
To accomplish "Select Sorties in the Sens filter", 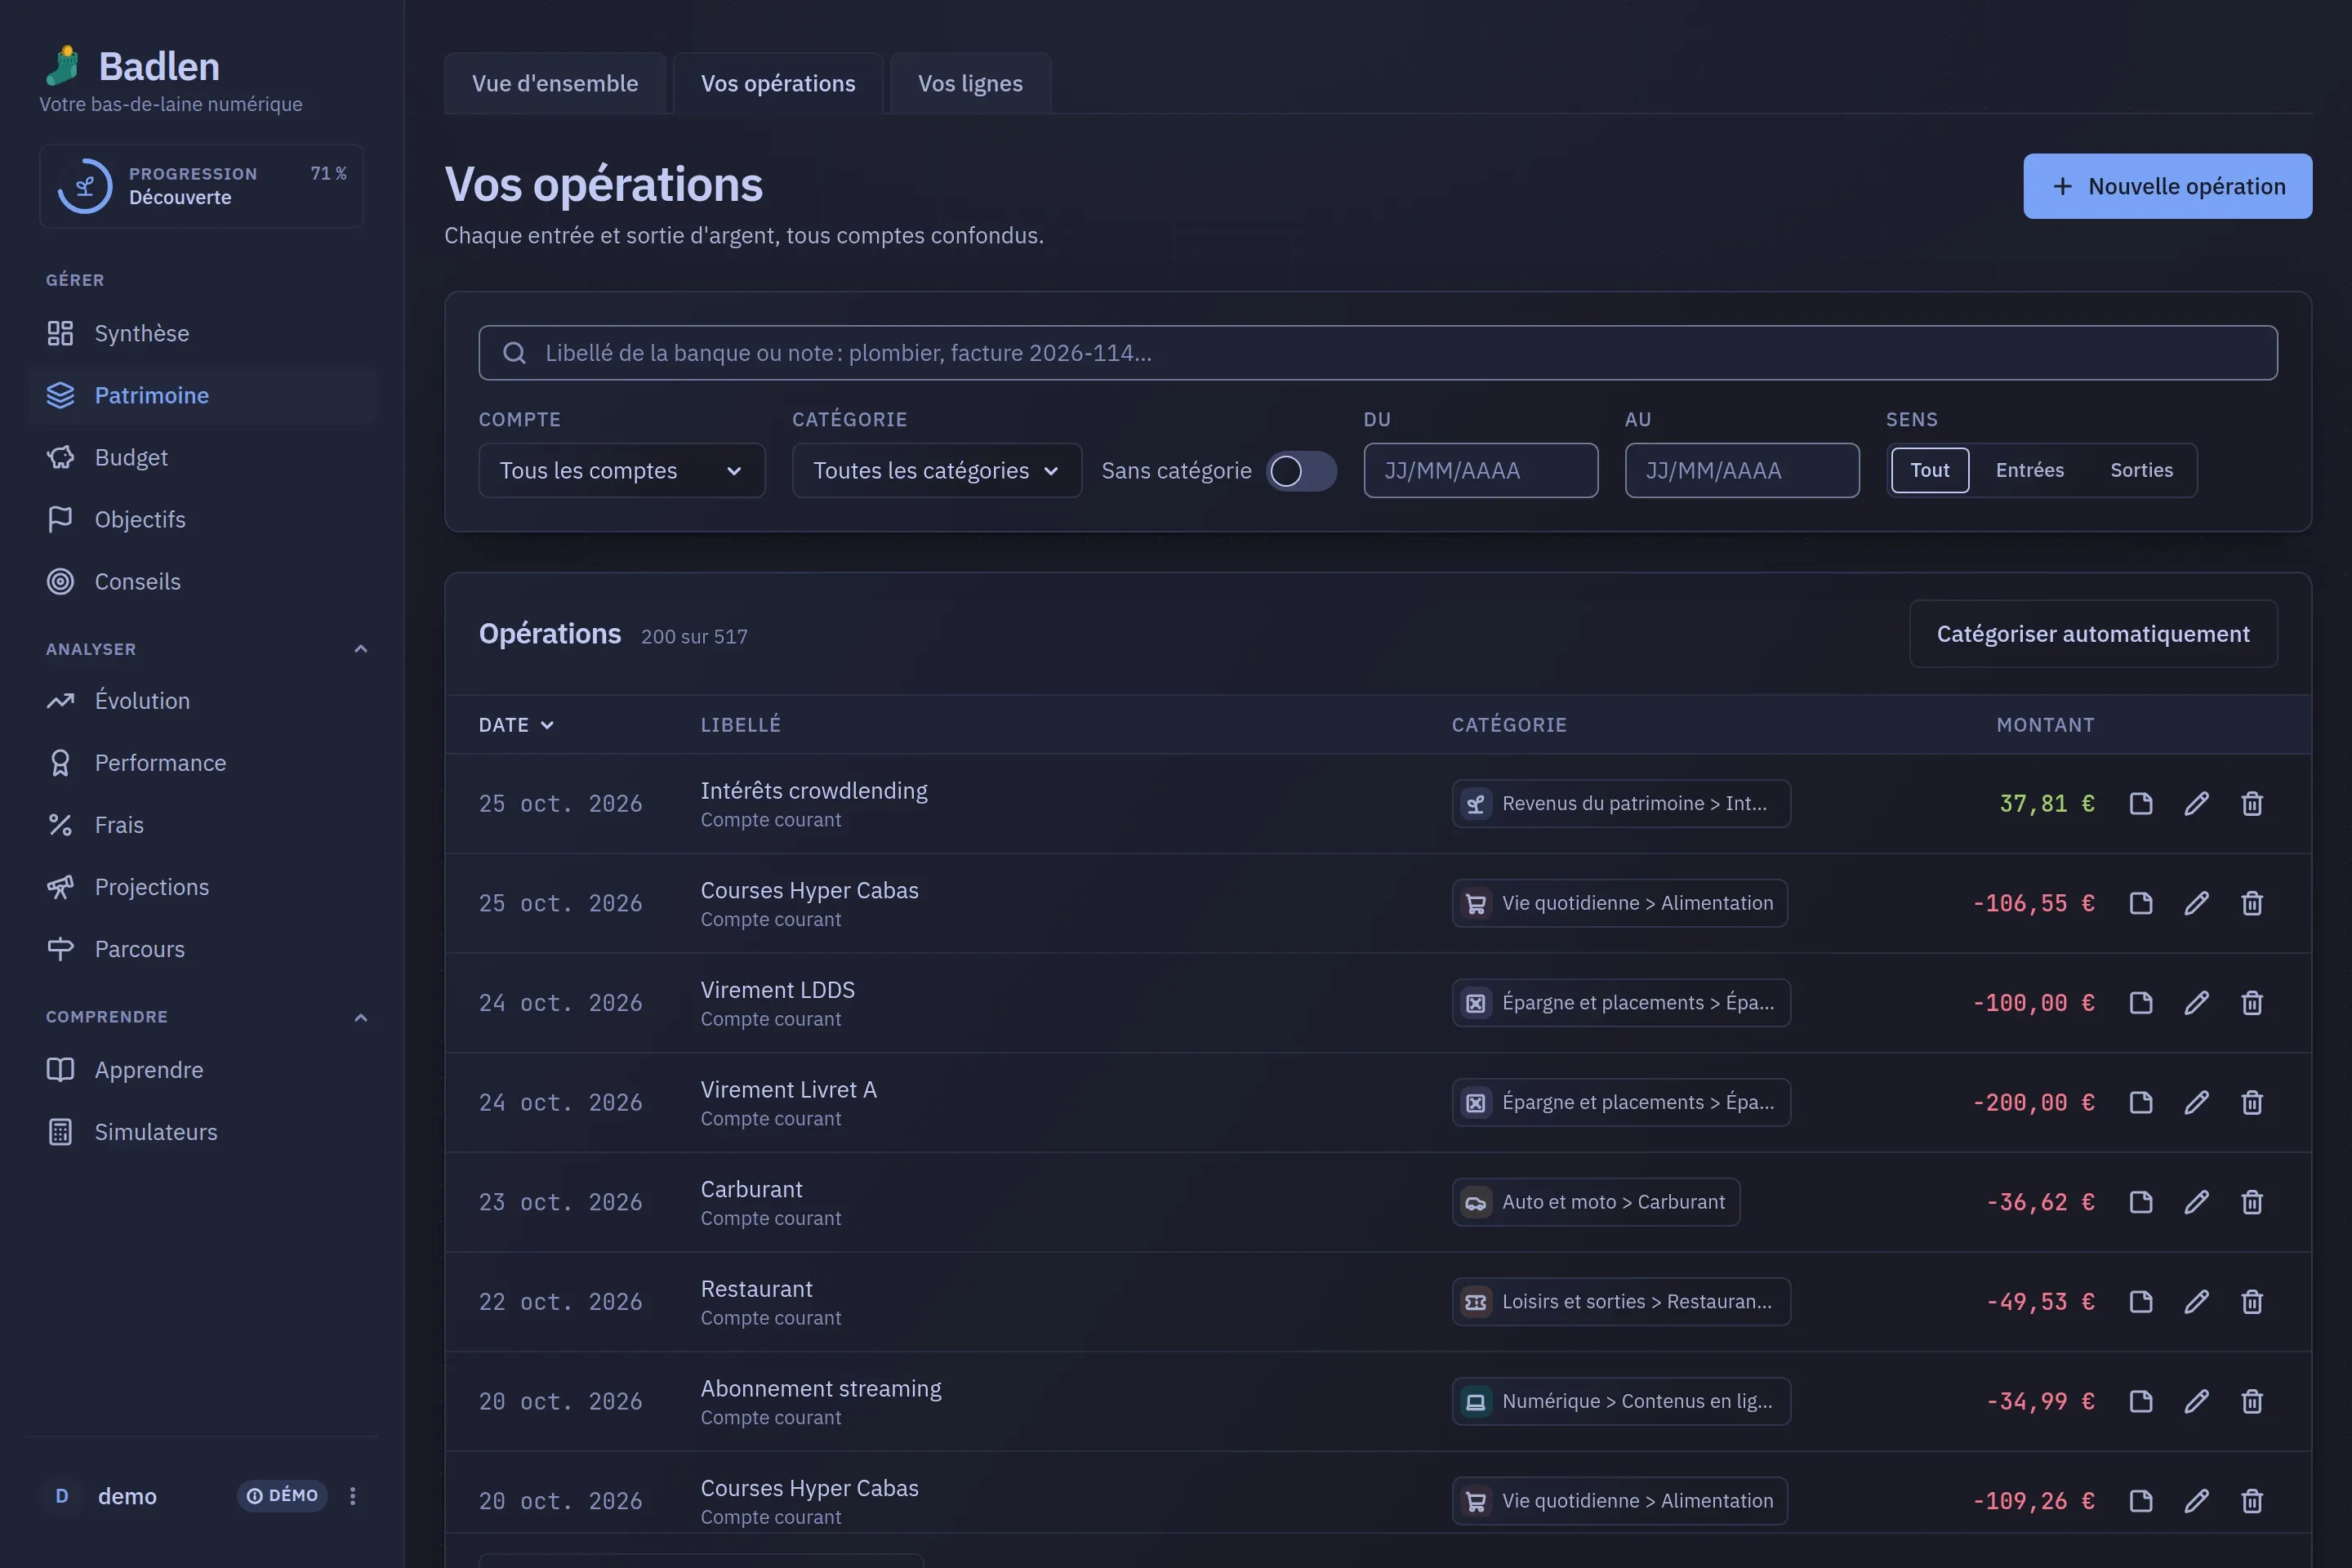I will (2141, 470).
